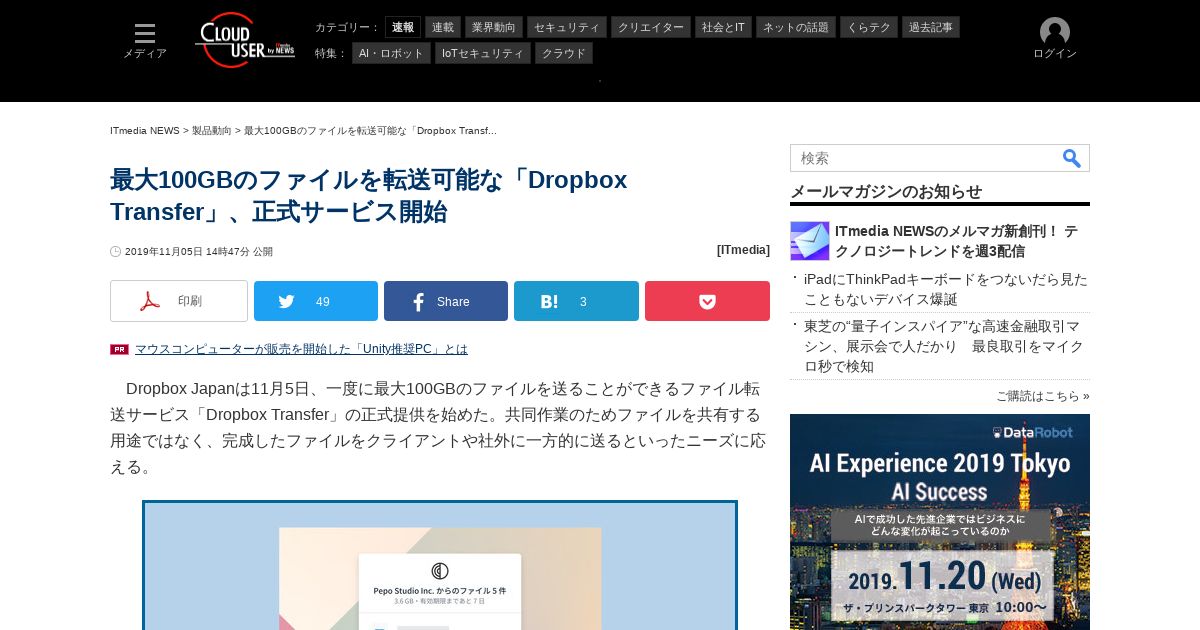The image size is (1200, 630).
Task: Click the AI Experience 2019 Tokyo banner
Action: 940,522
